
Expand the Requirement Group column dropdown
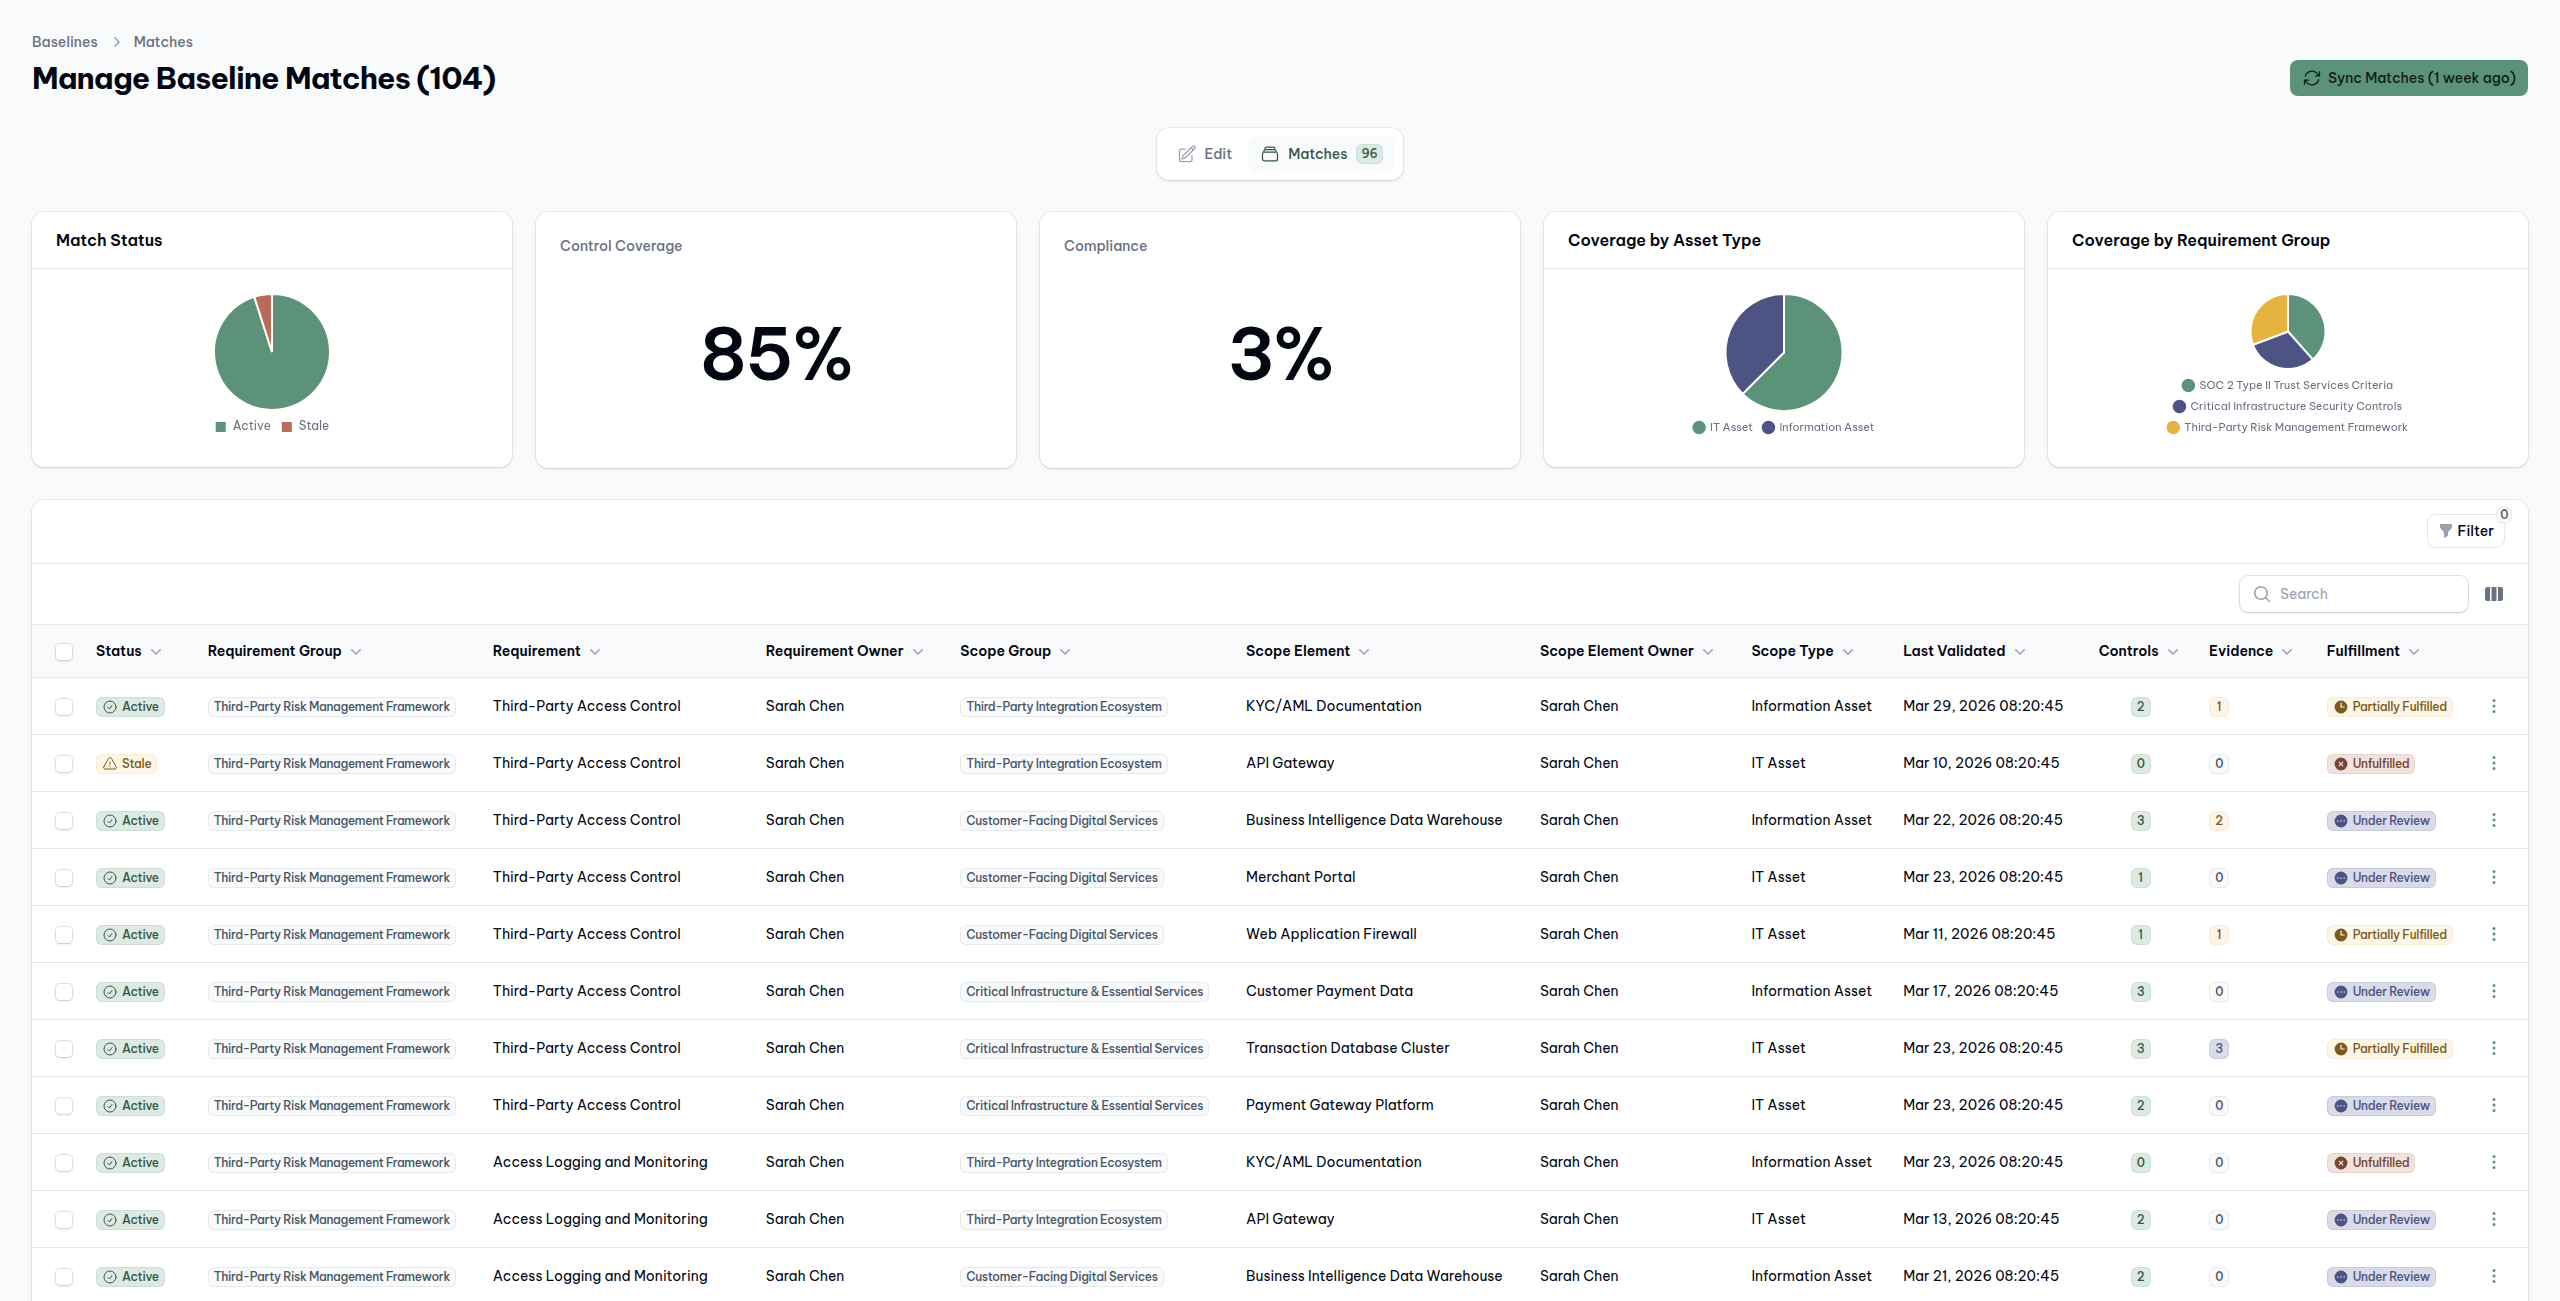[x=356, y=652]
